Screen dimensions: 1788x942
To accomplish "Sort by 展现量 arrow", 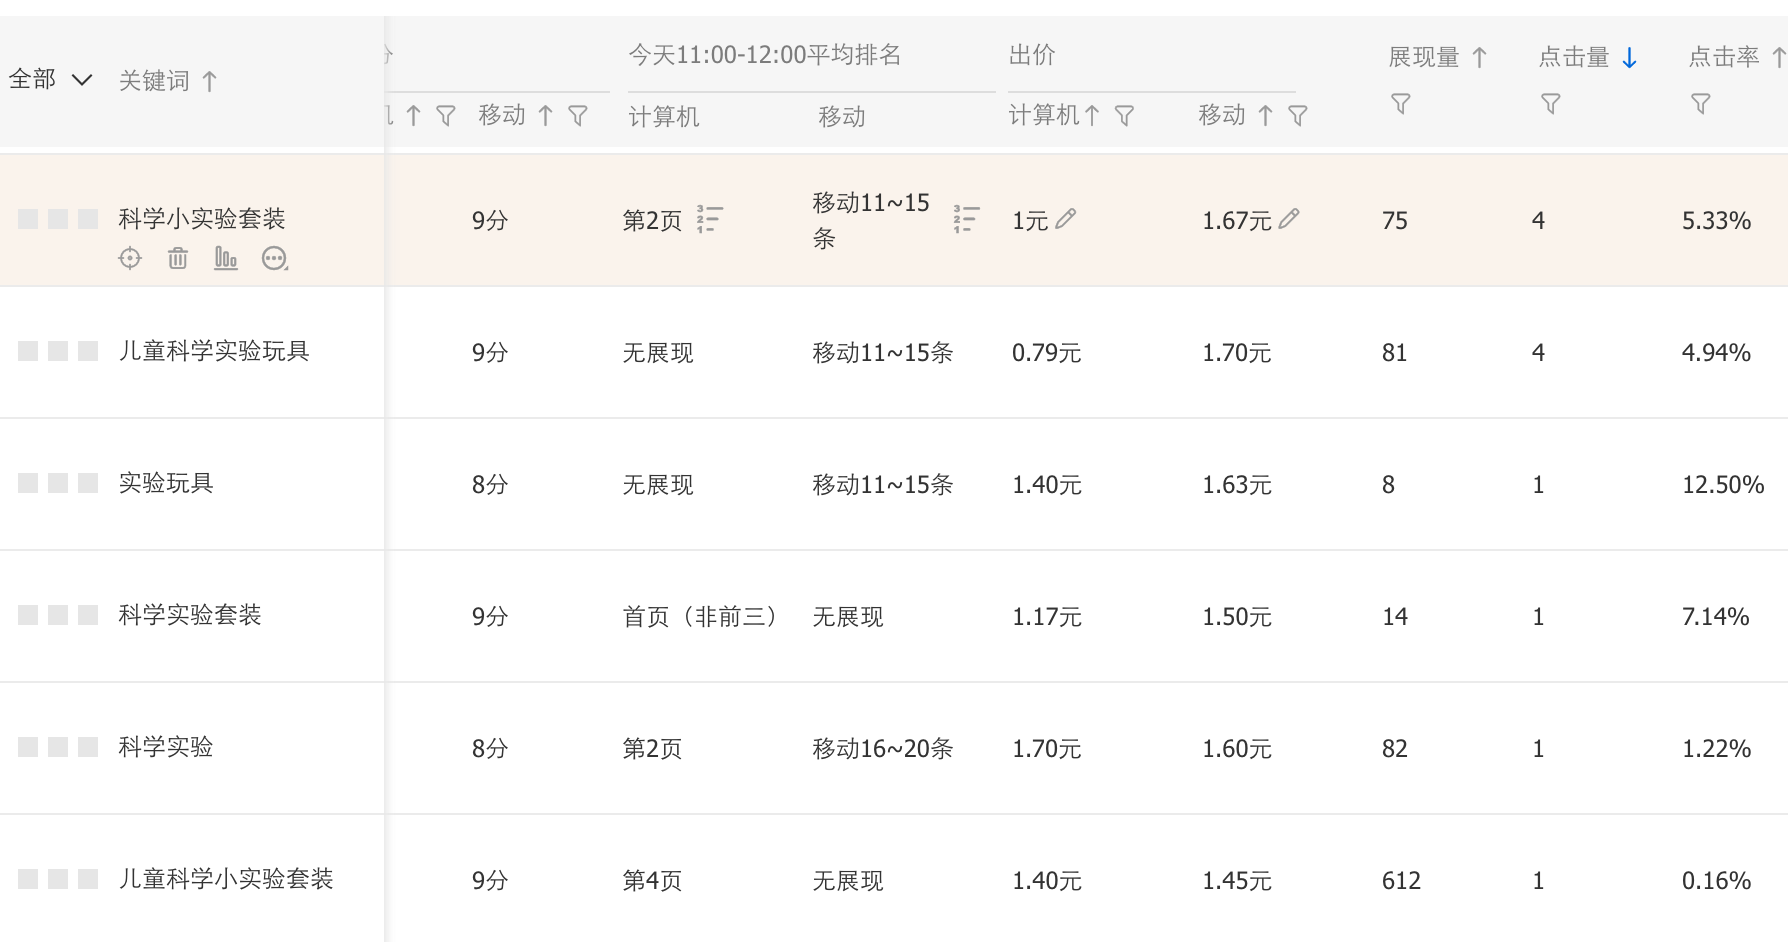I will point(1480,58).
